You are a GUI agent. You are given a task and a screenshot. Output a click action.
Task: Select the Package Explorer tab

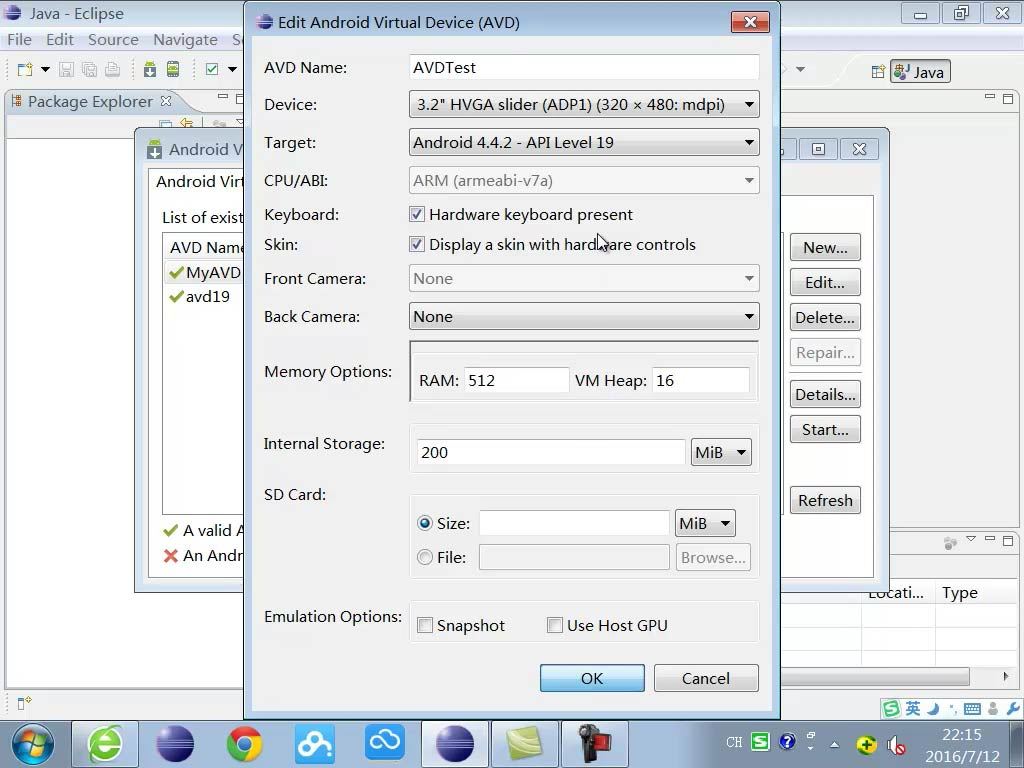click(90, 101)
